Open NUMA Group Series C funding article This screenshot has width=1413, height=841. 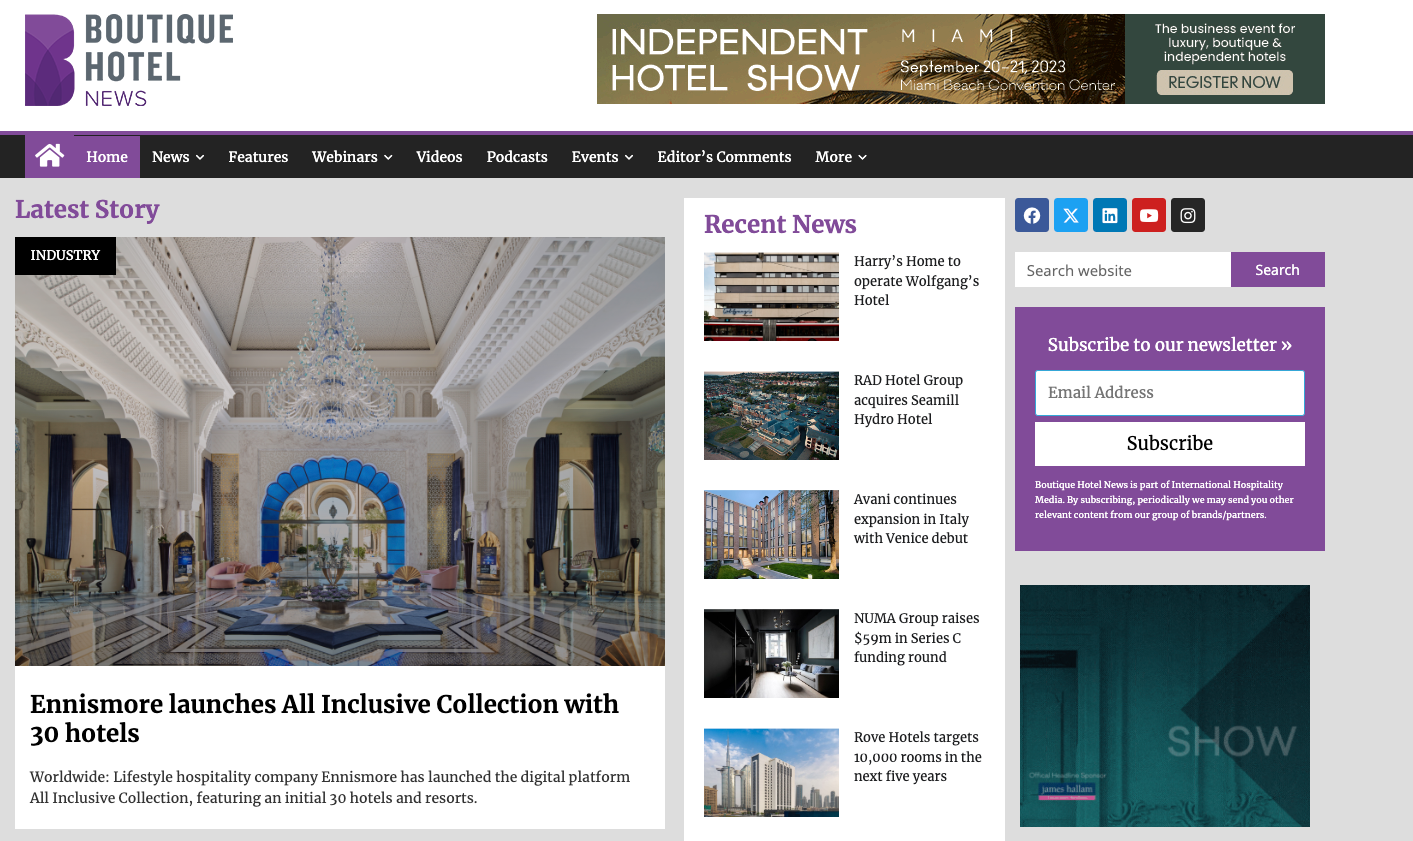tap(916, 638)
